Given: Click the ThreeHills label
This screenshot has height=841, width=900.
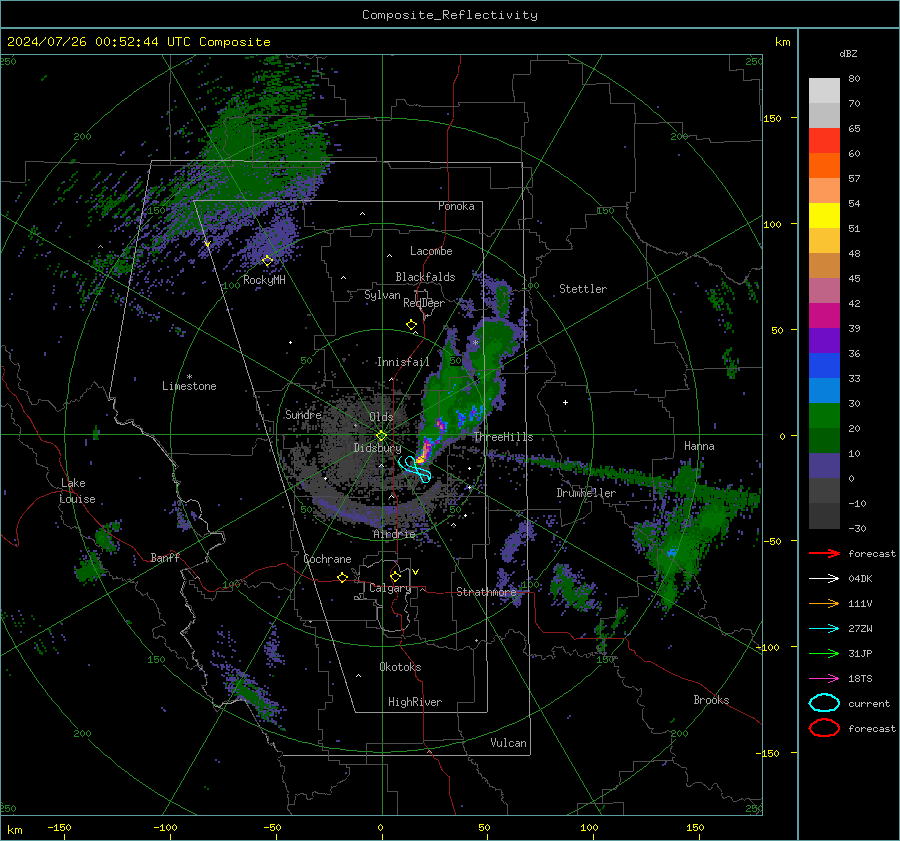Looking at the screenshot, I should coord(503,437).
